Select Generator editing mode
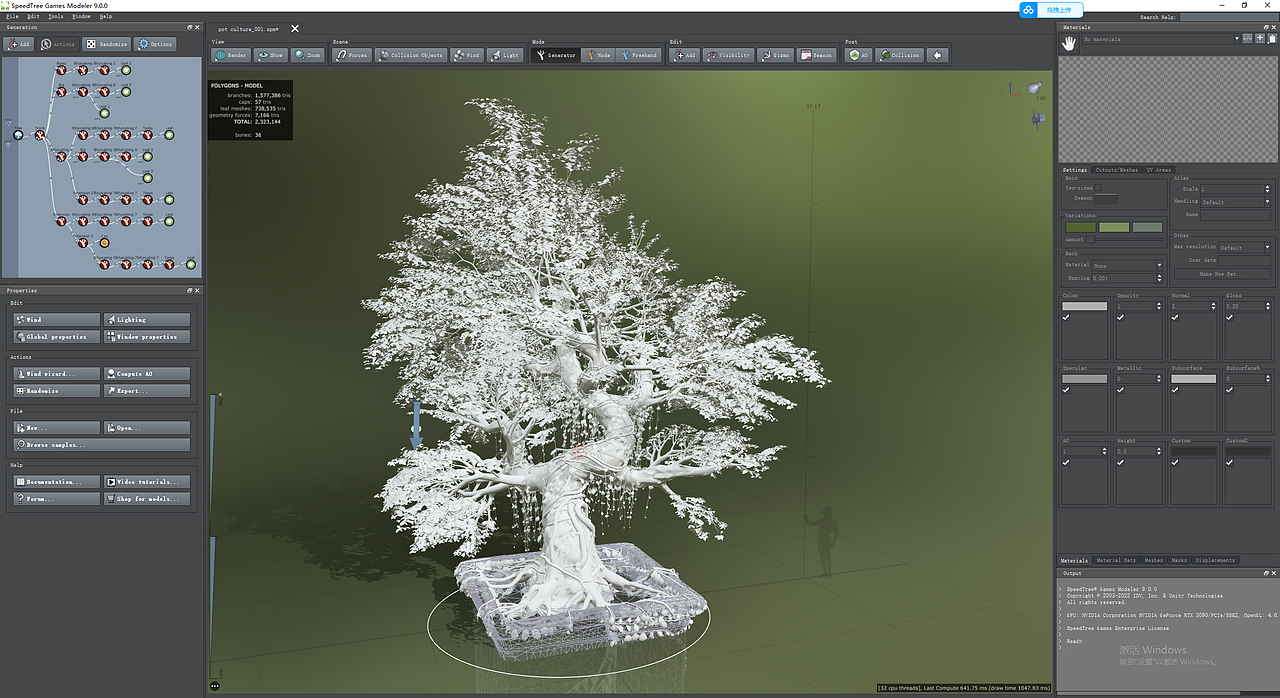The image size is (1280, 698). tap(555, 55)
